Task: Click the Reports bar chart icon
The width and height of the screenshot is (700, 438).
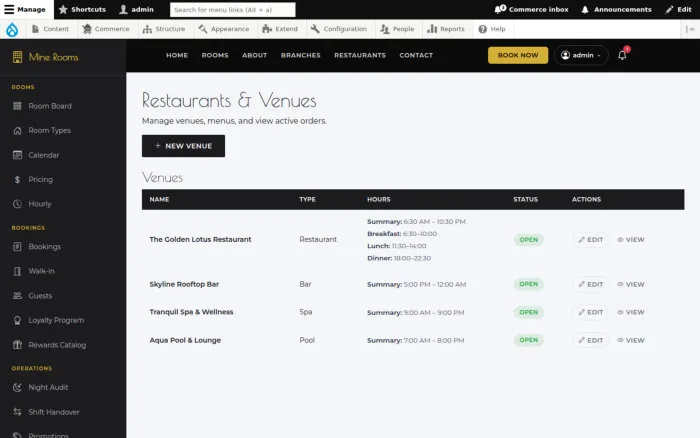Action: [432, 29]
